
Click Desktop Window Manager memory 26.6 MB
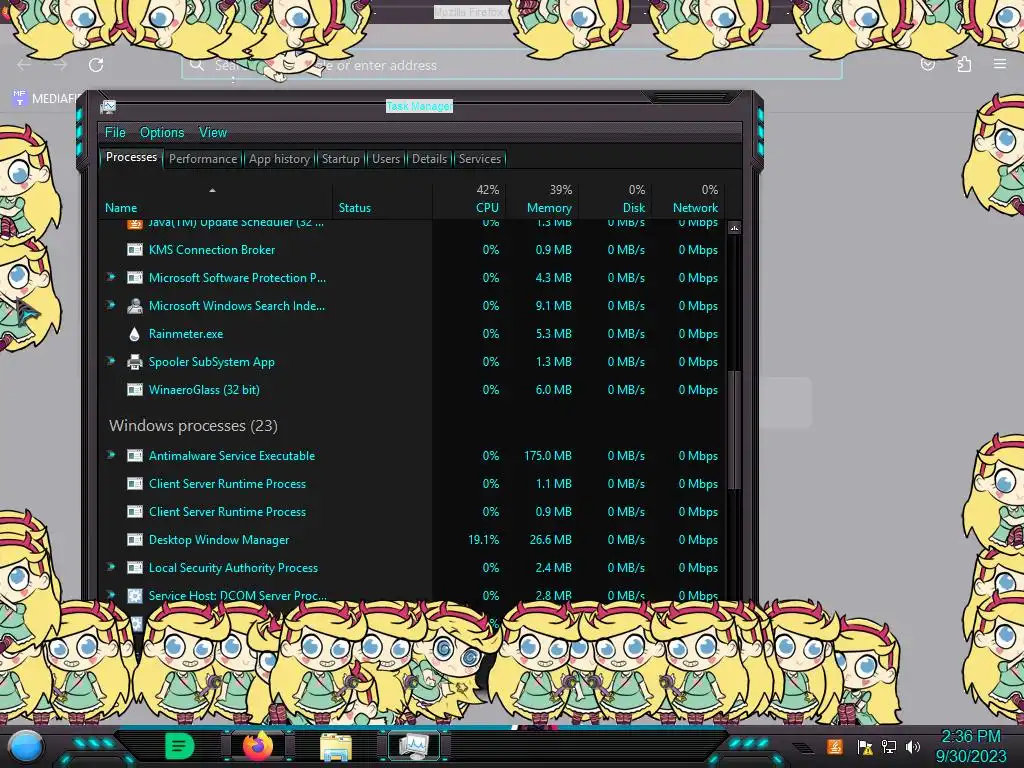[x=551, y=540]
